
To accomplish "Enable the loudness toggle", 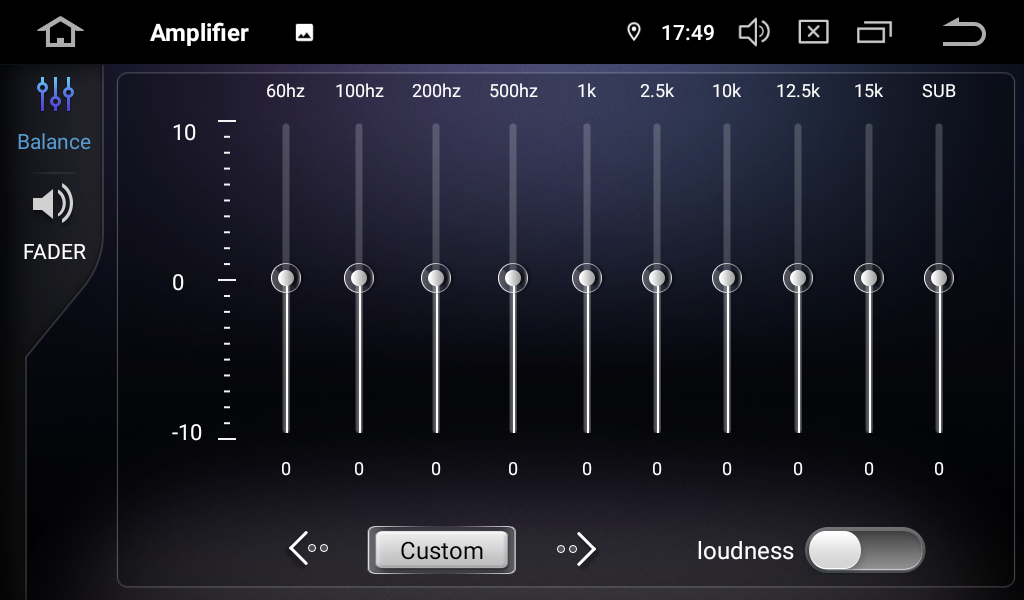I will [x=865, y=550].
